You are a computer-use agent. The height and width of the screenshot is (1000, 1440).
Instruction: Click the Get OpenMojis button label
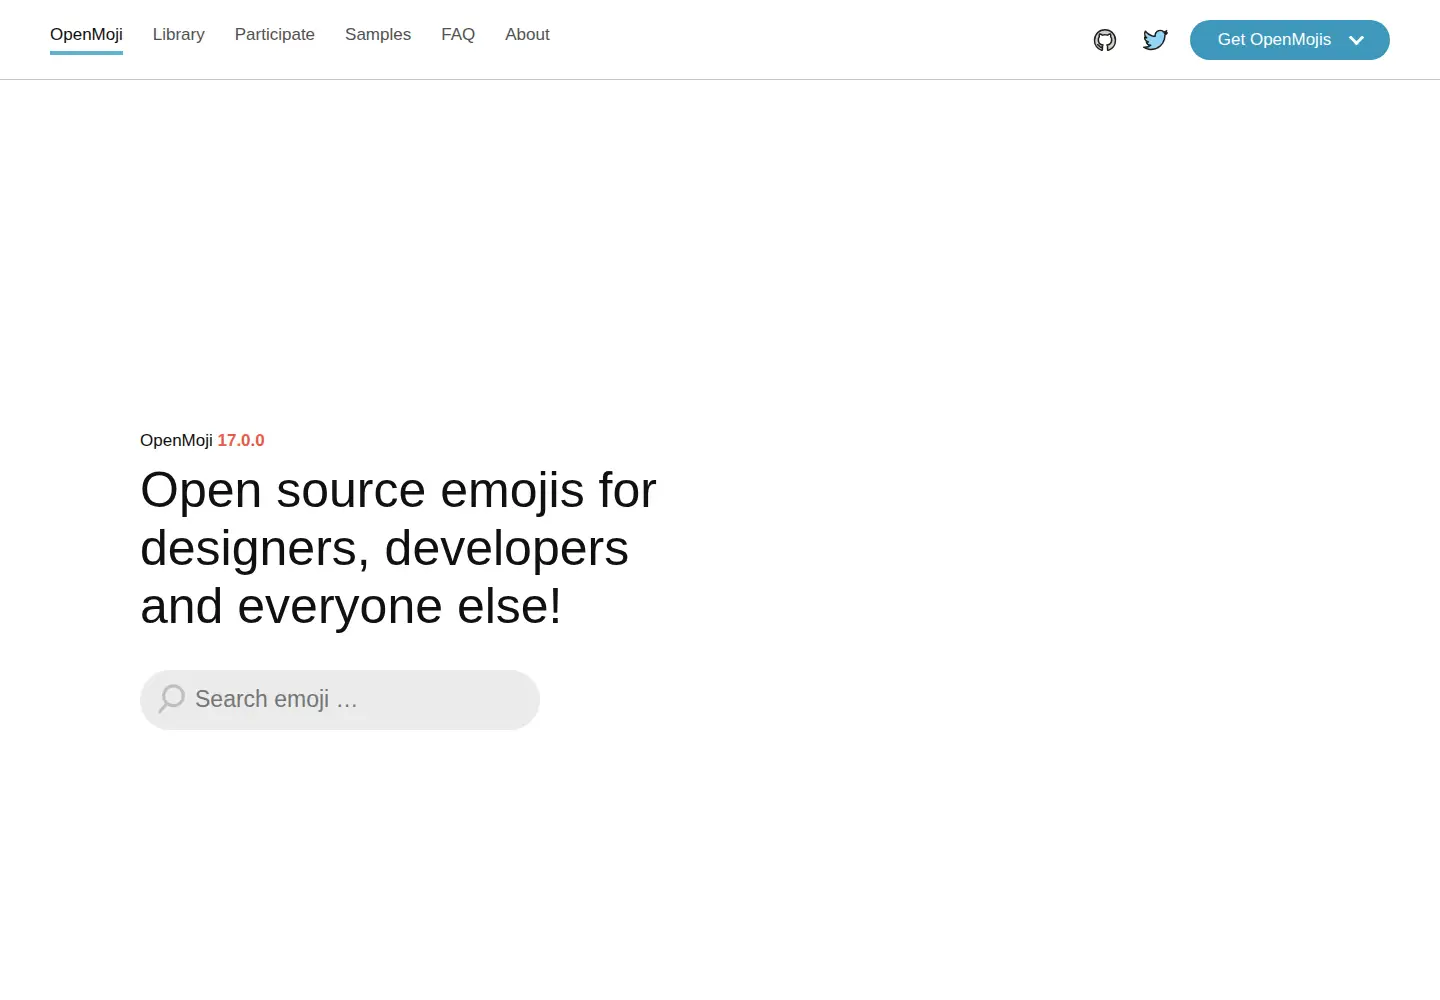[1274, 40]
